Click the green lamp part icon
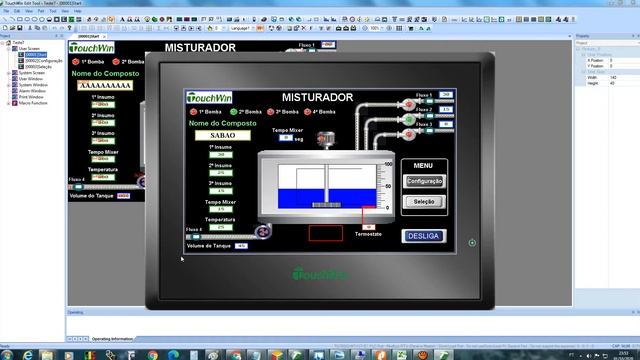Image resolution: width=640 pixels, height=360 pixels. tap(155, 19)
